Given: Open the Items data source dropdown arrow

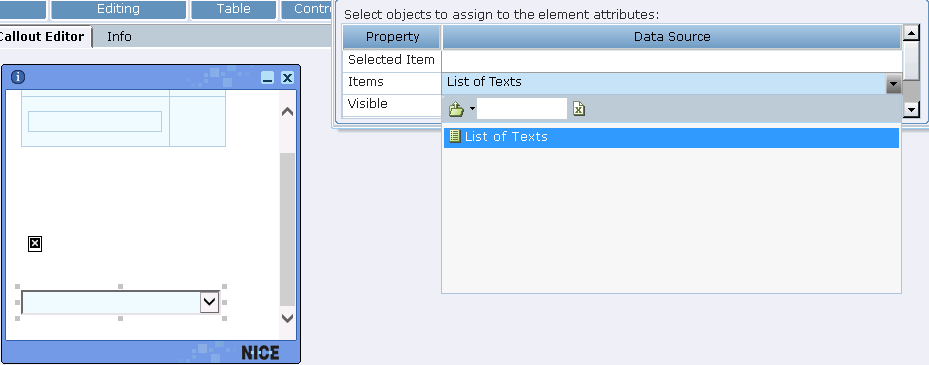Looking at the screenshot, I should click(893, 85).
